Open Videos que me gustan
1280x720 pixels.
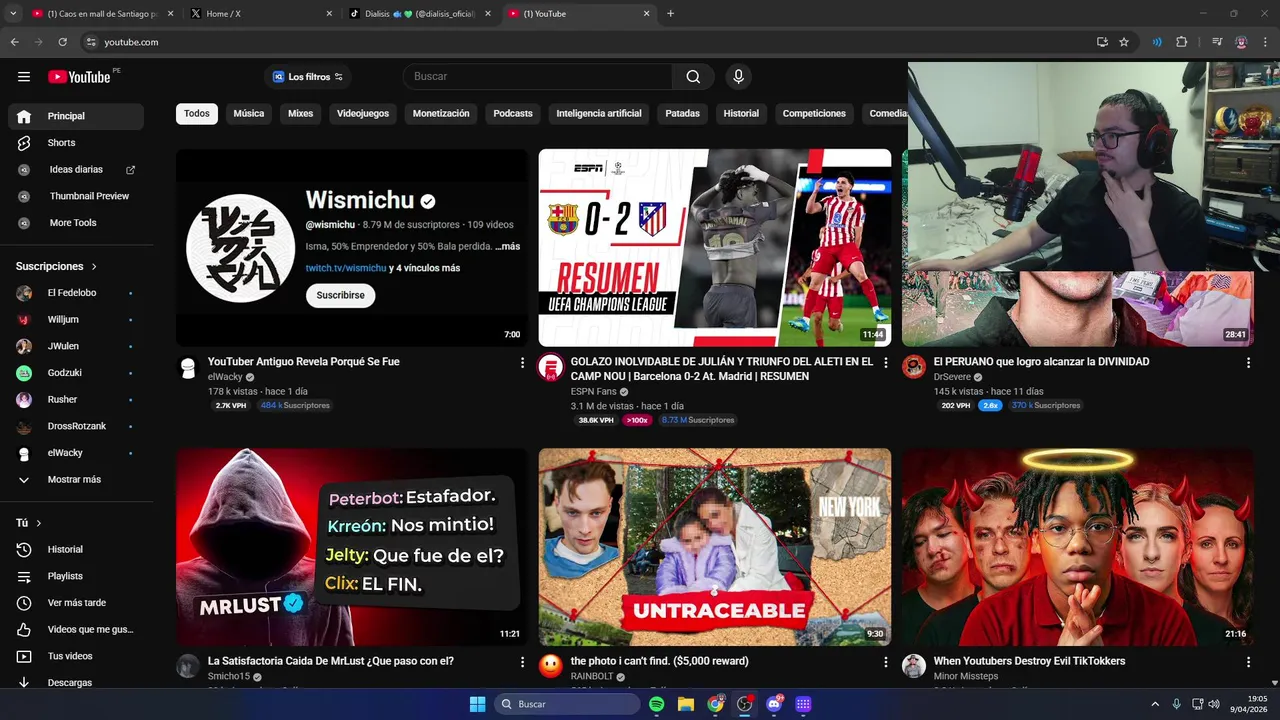point(76,629)
